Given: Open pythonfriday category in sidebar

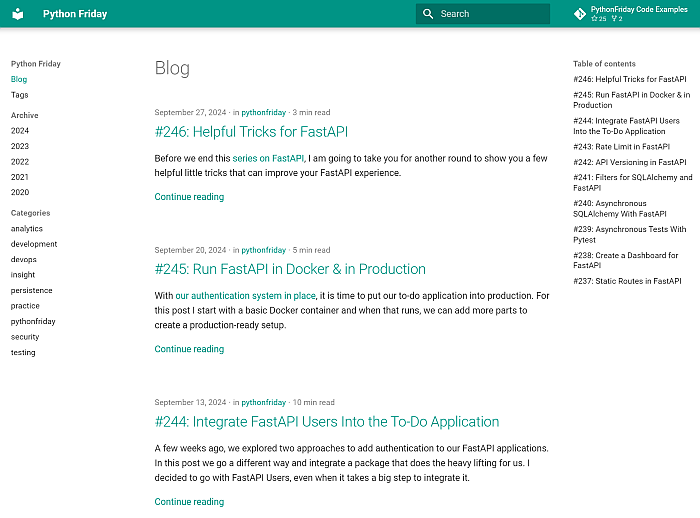Looking at the screenshot, I should tap(33, 322).
